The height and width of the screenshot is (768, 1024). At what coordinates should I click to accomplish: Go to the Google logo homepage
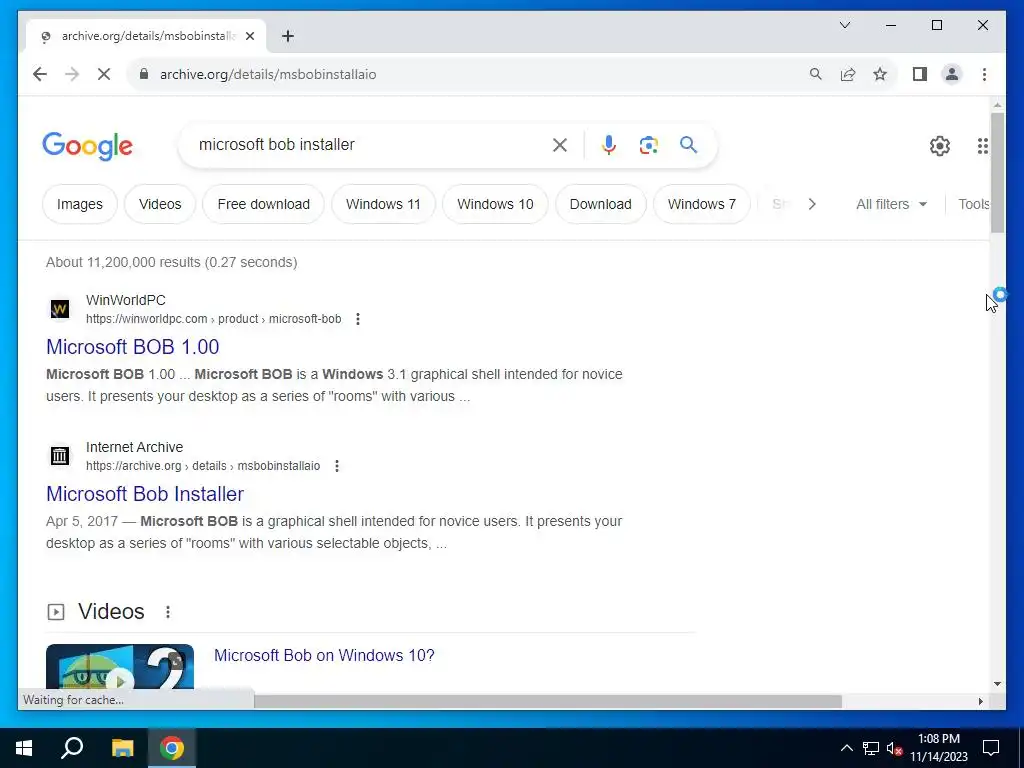click(88, 146)
